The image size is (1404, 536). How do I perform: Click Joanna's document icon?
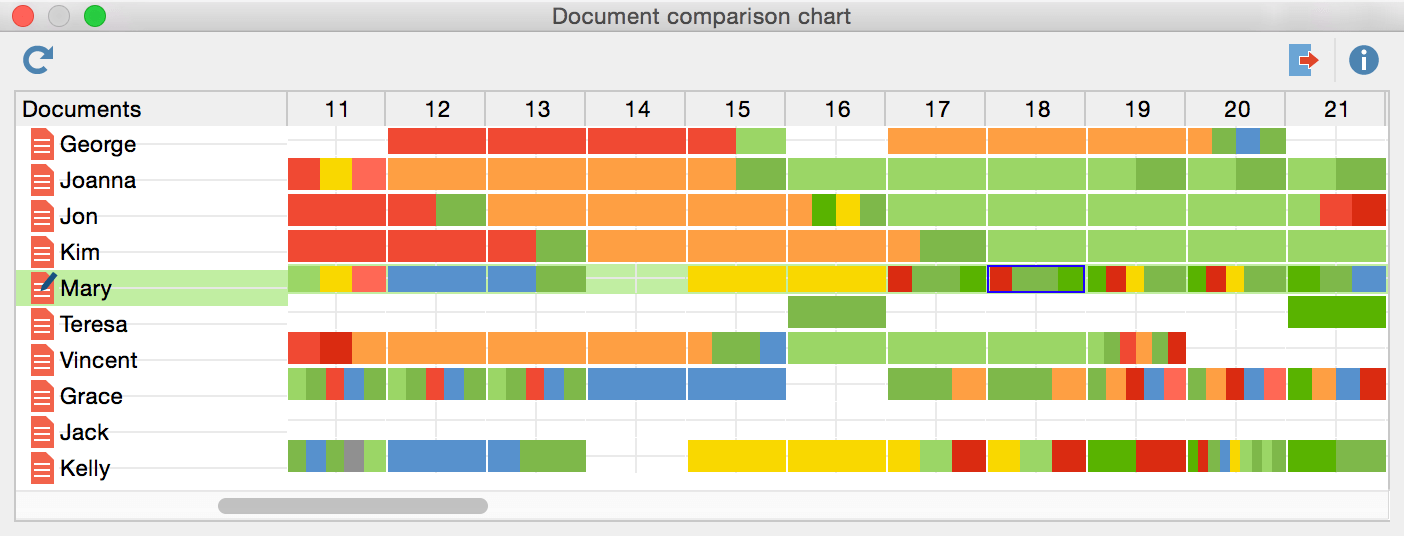point(42,180)
